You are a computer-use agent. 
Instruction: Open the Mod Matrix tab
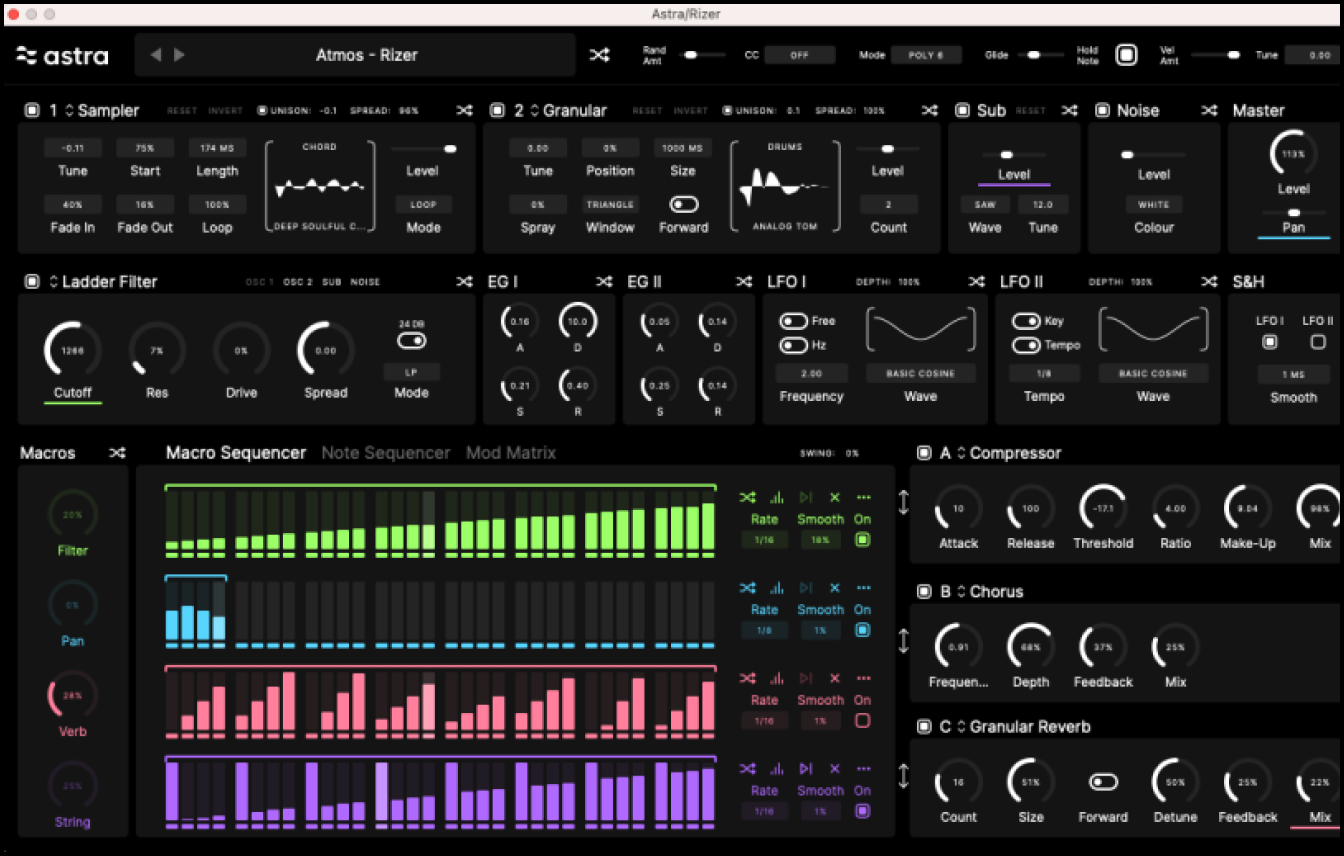(510, 453)
